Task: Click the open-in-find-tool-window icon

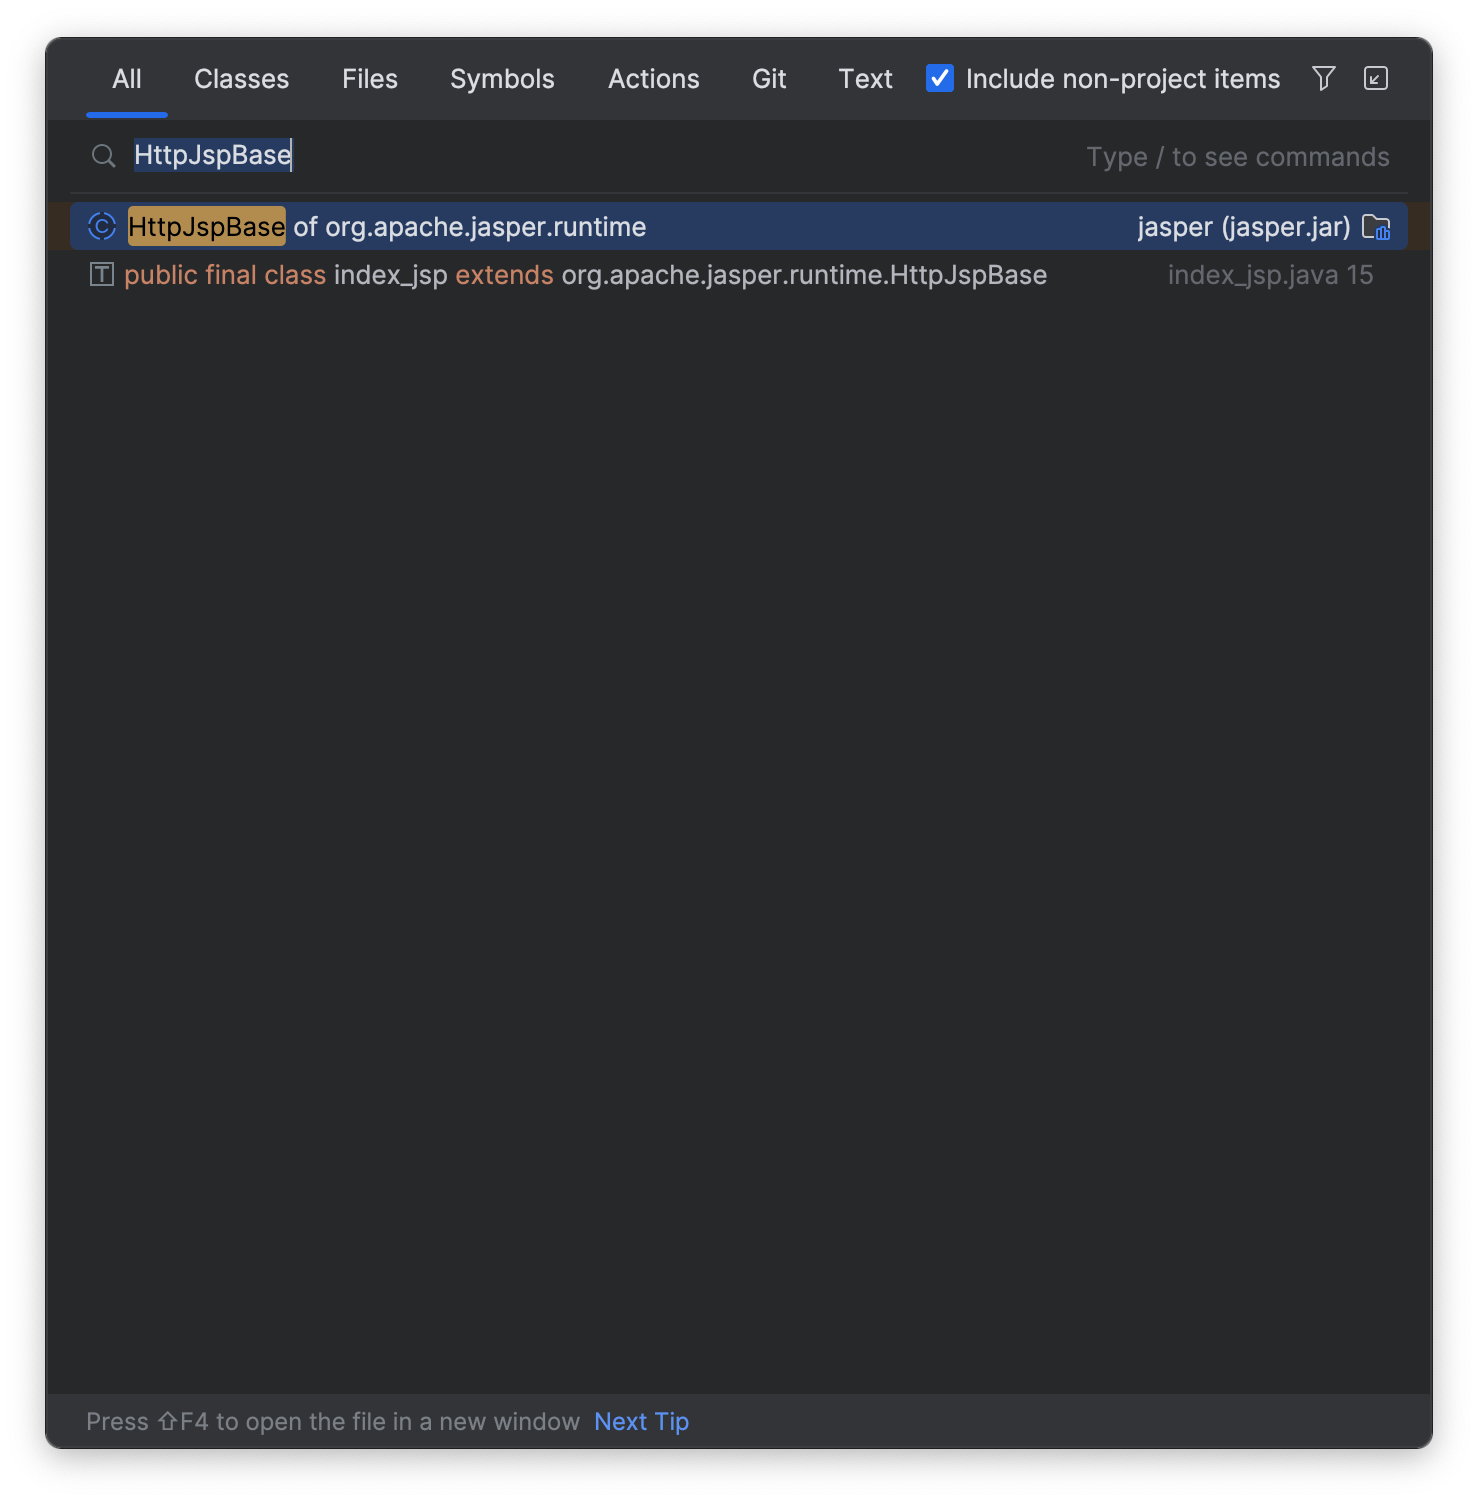Action: [x=1376, y=78]
